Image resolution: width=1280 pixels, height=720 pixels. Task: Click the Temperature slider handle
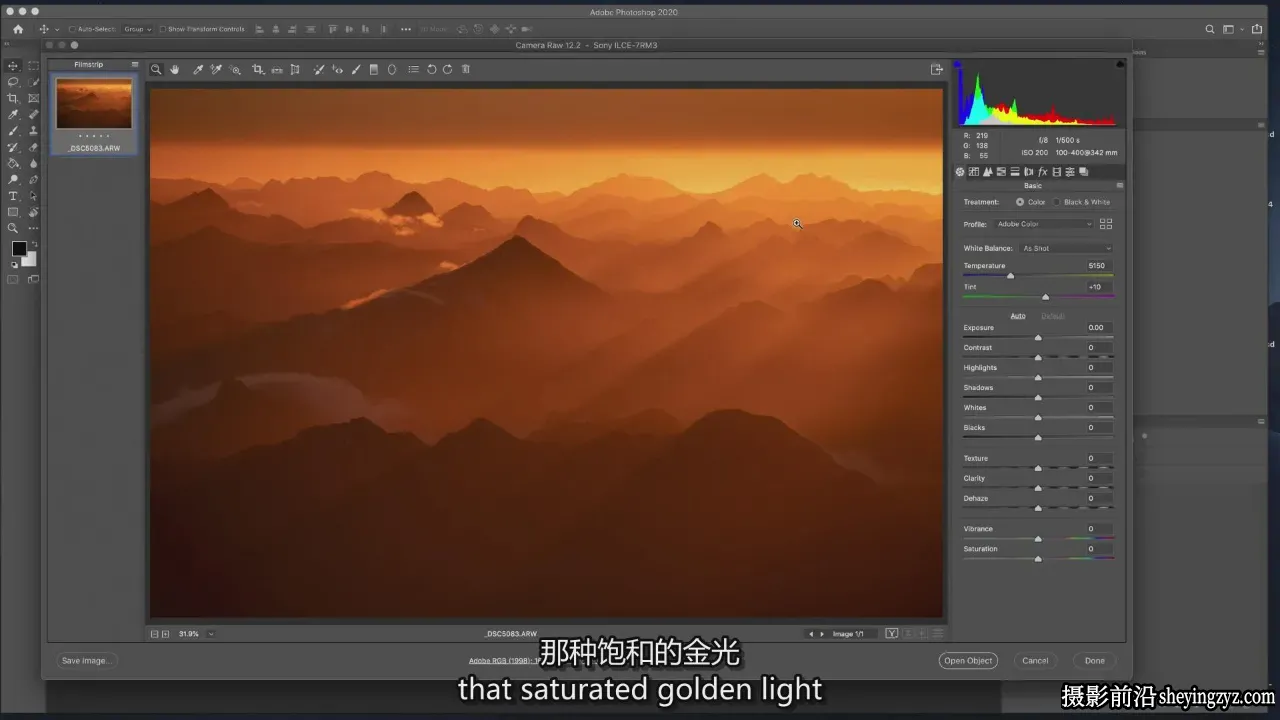pyautogui.click(x=1010, y=276)
